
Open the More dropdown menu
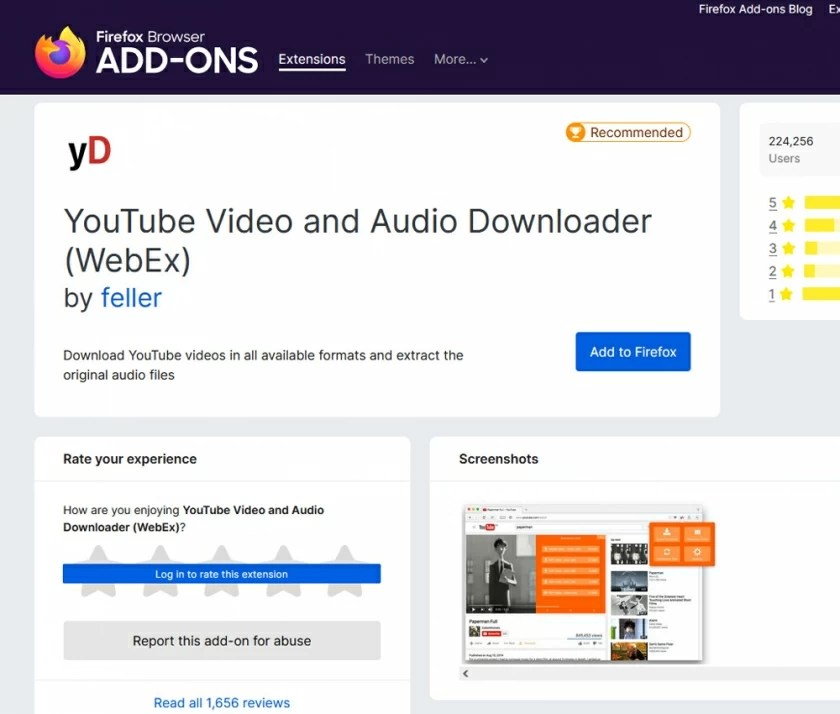coord(460,59)
